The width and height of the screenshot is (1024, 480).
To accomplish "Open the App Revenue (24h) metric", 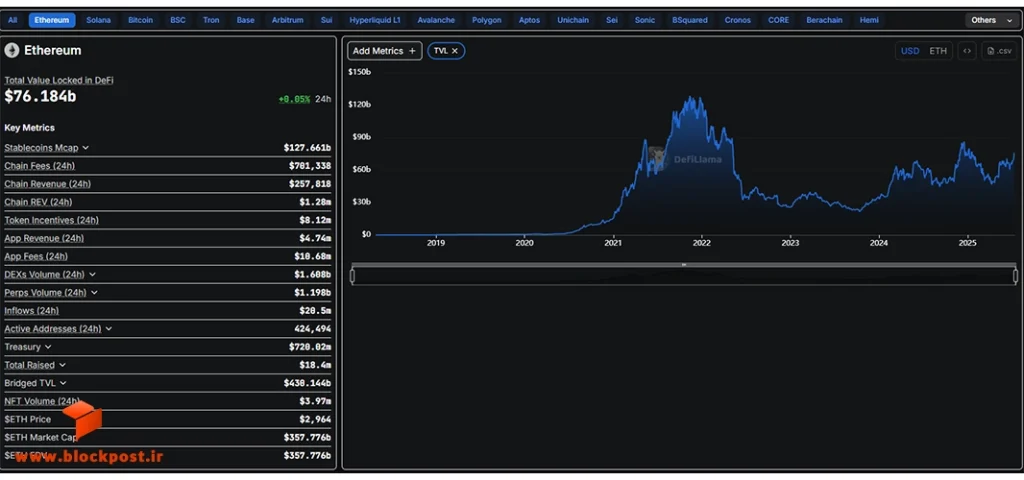I will [44, 238].
